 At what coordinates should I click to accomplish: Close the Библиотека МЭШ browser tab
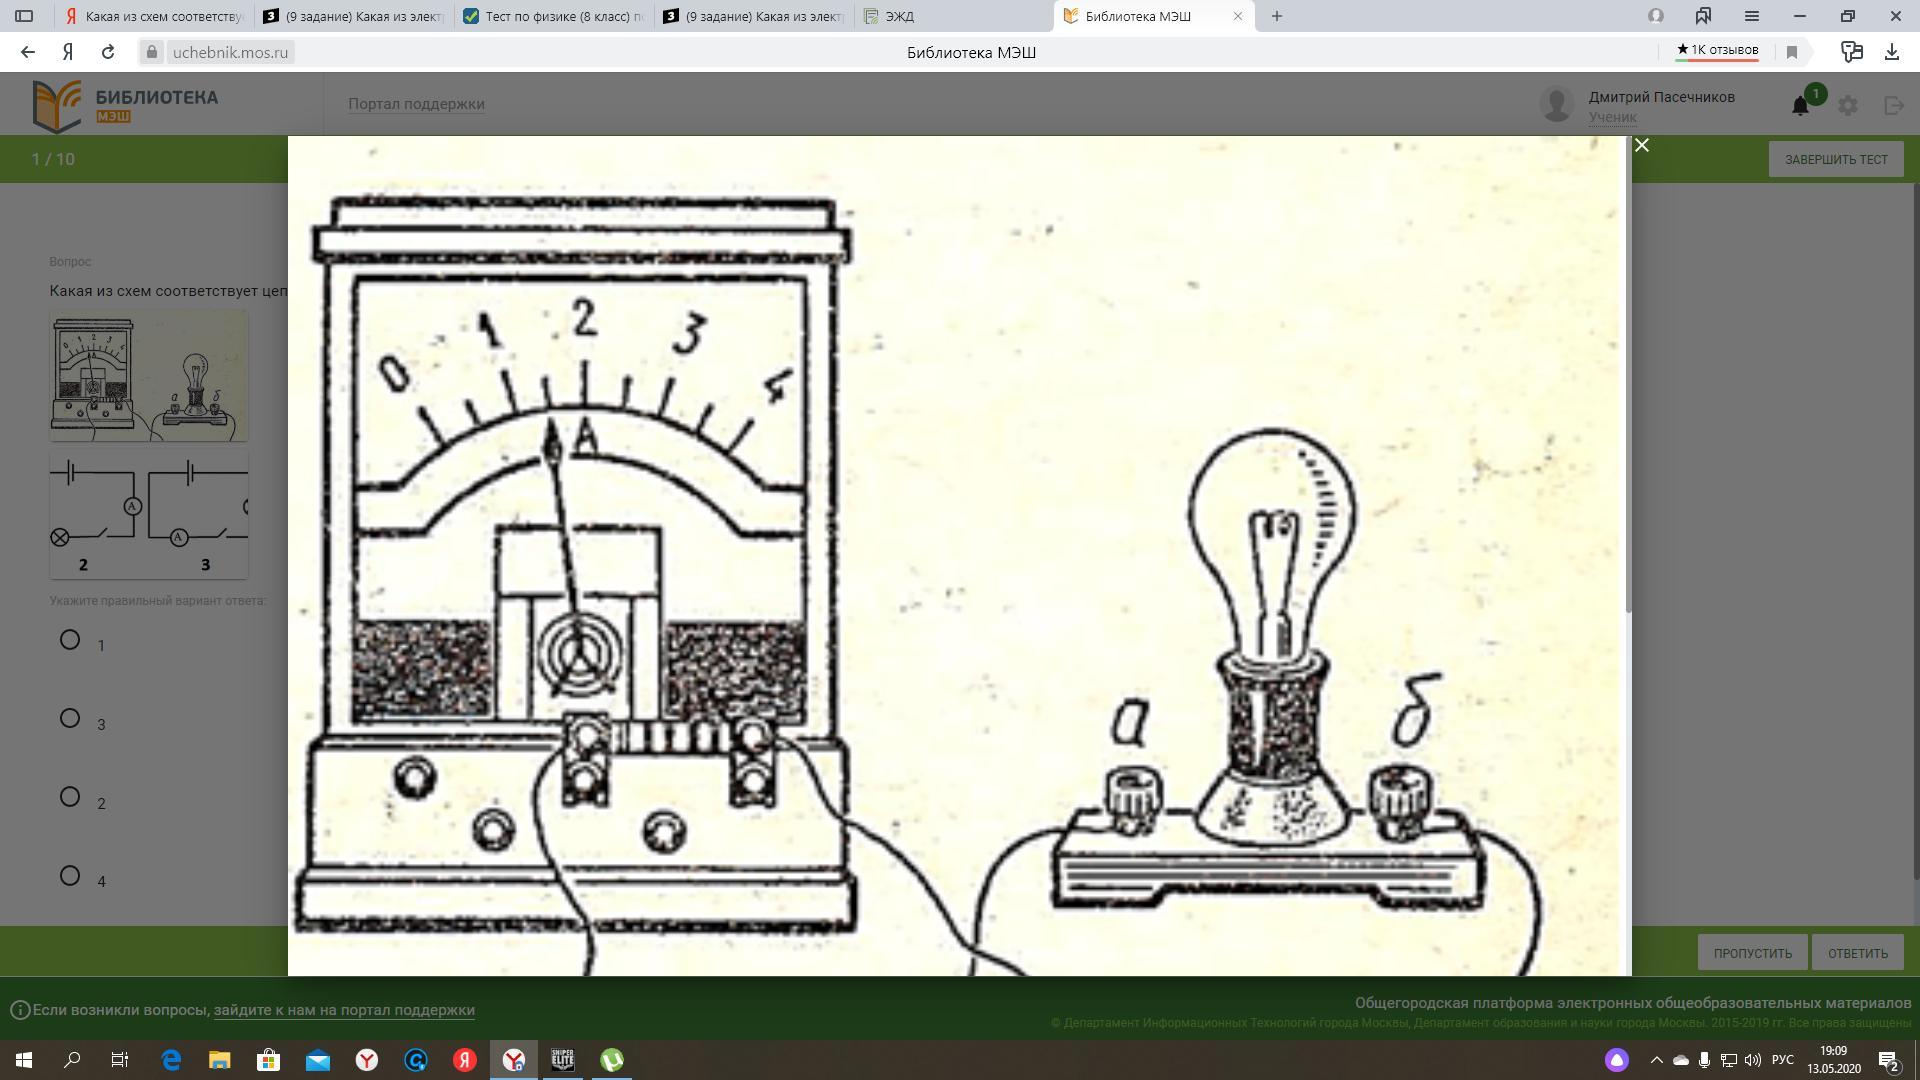pos(1238,16)
